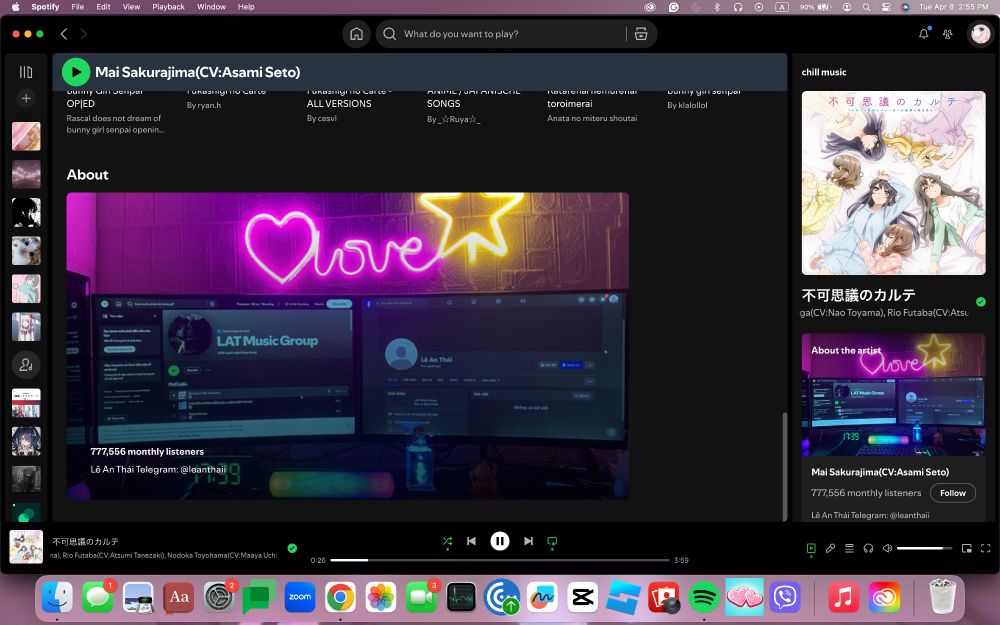Open the Edit menu
Viewport: 1000px width, 625px height.
click(x=103, y=7)
